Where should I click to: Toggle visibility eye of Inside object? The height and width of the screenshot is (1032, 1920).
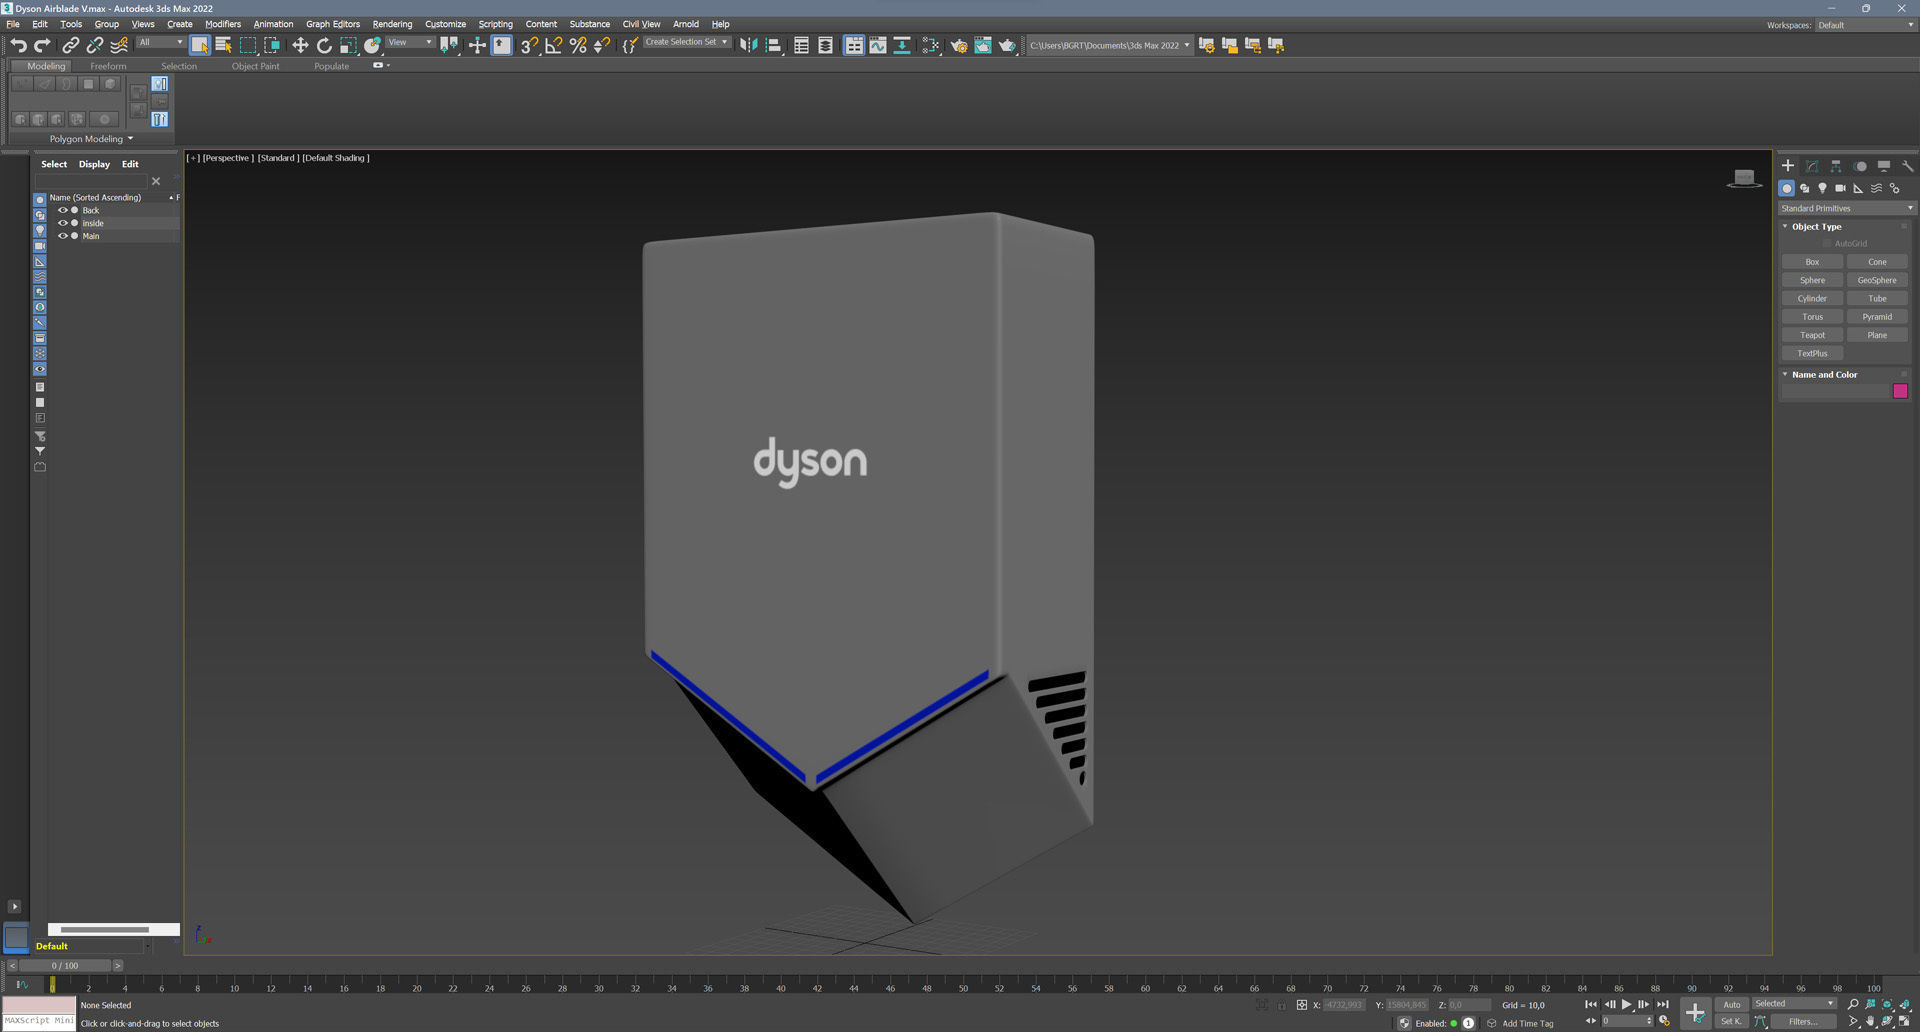pyautogui.click(x=62, y=223)
